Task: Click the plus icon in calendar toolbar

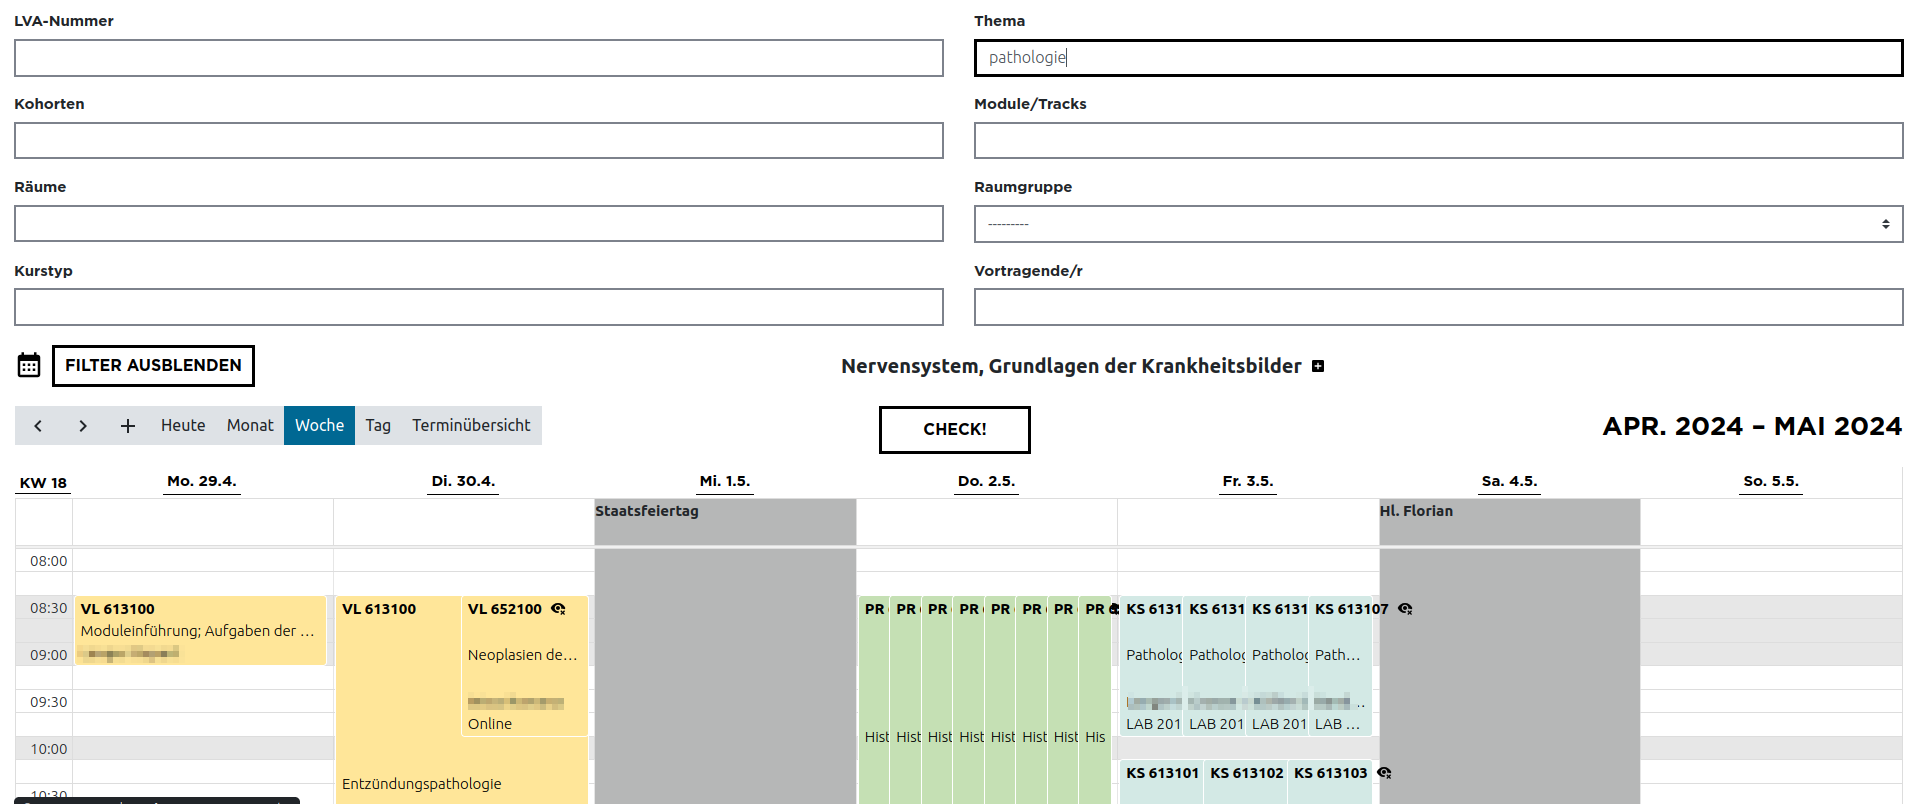Action: click(x=128, y=426)
